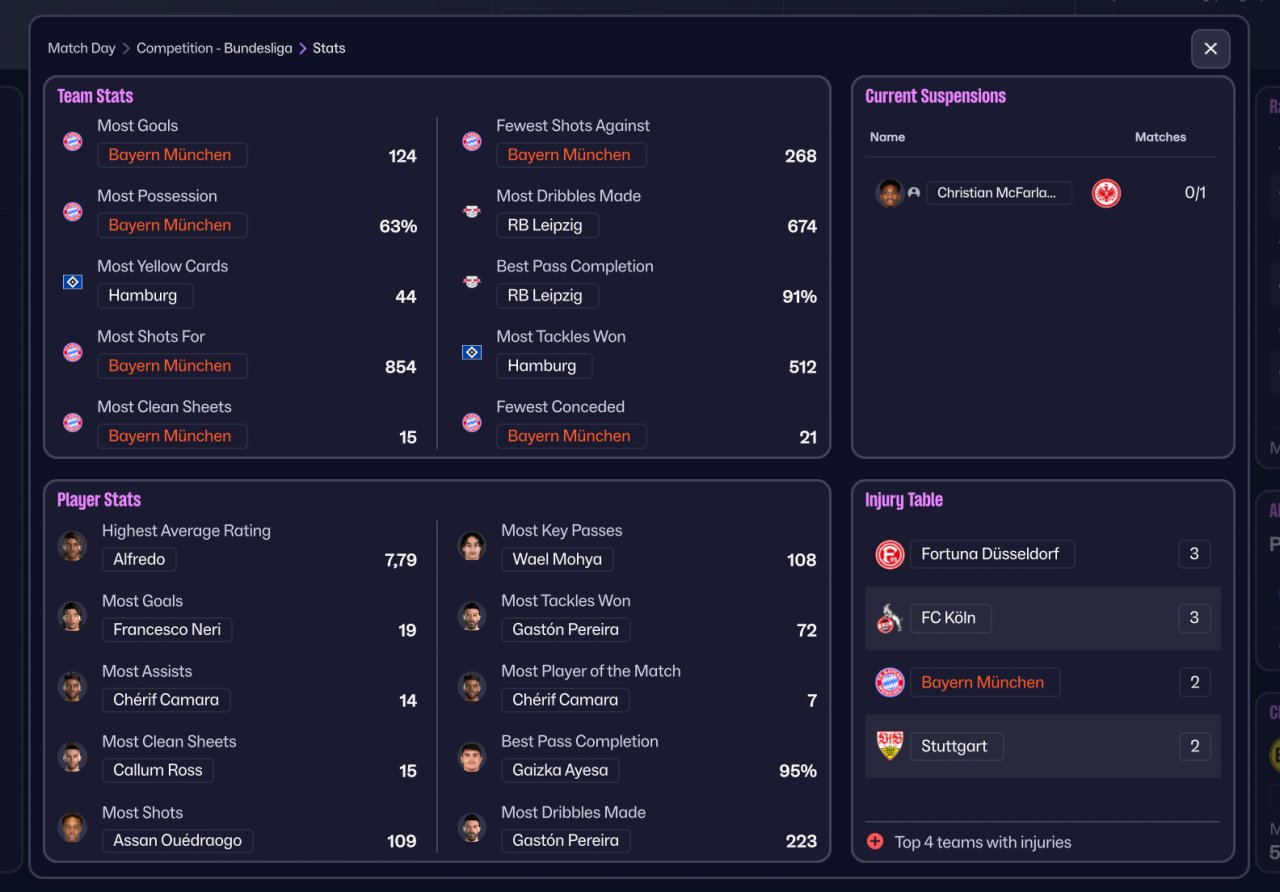This screenshot has width=1280, height=892.
Task: Click Gastón Pereira's portrait beside Most Tackles Won
Action: pyautogui.click(x=472, y=616)
